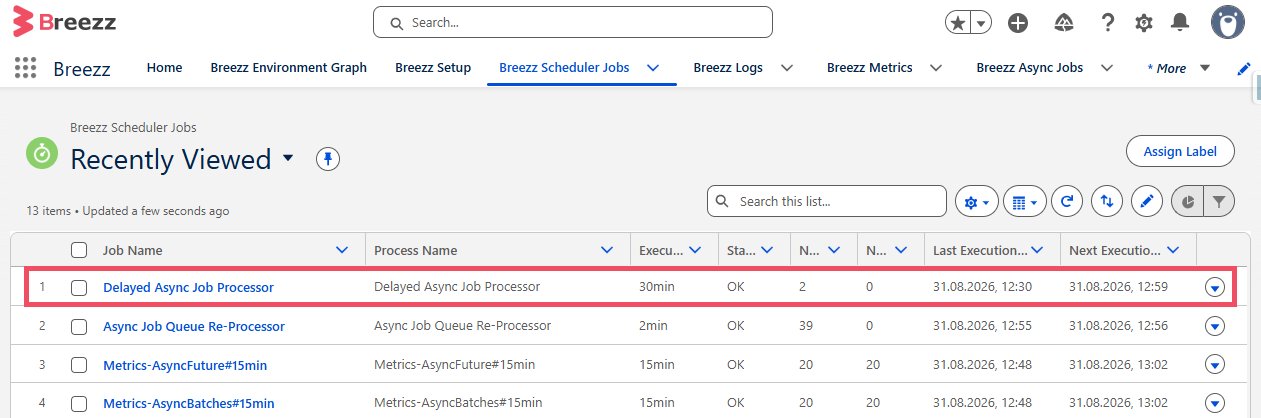The height and width of the screenshot is (418, 1261).
Task: Open the Metrics-AsyncFuture#15min job link
Action: pos(185,365)
